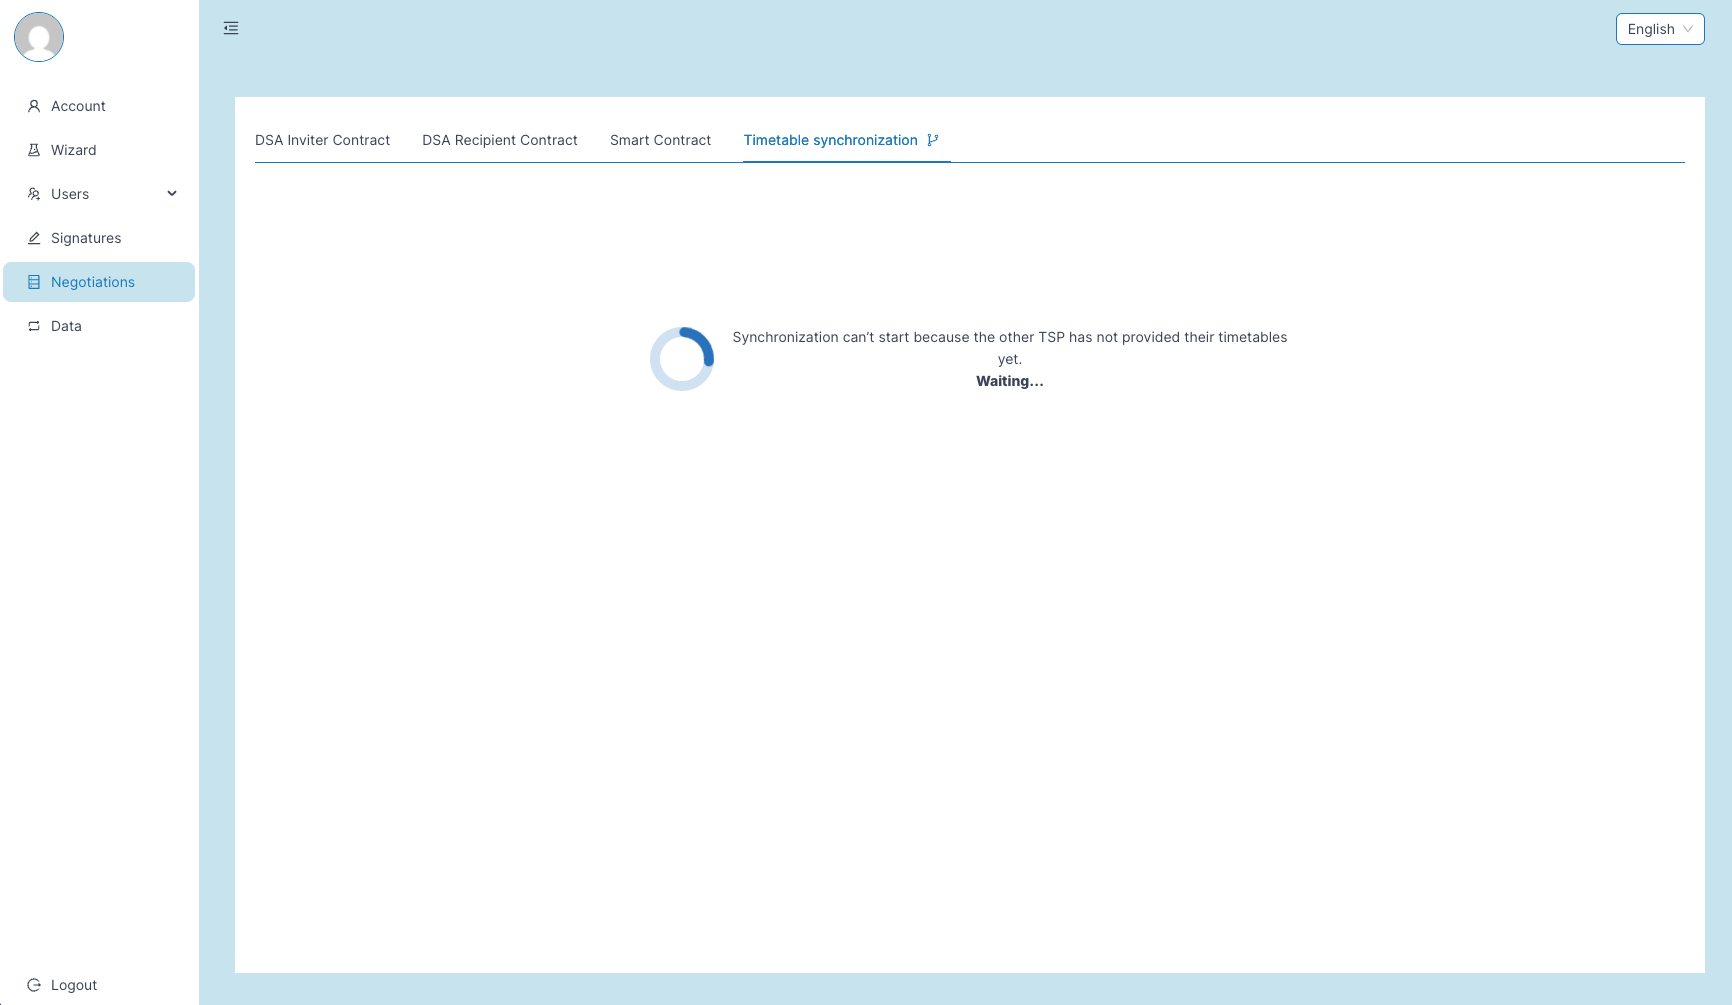The width and height of the screenshot is (1732, 1005).
Task: Open the English language dropdown
Action: pyautogui.click(x=1659, y=29)
